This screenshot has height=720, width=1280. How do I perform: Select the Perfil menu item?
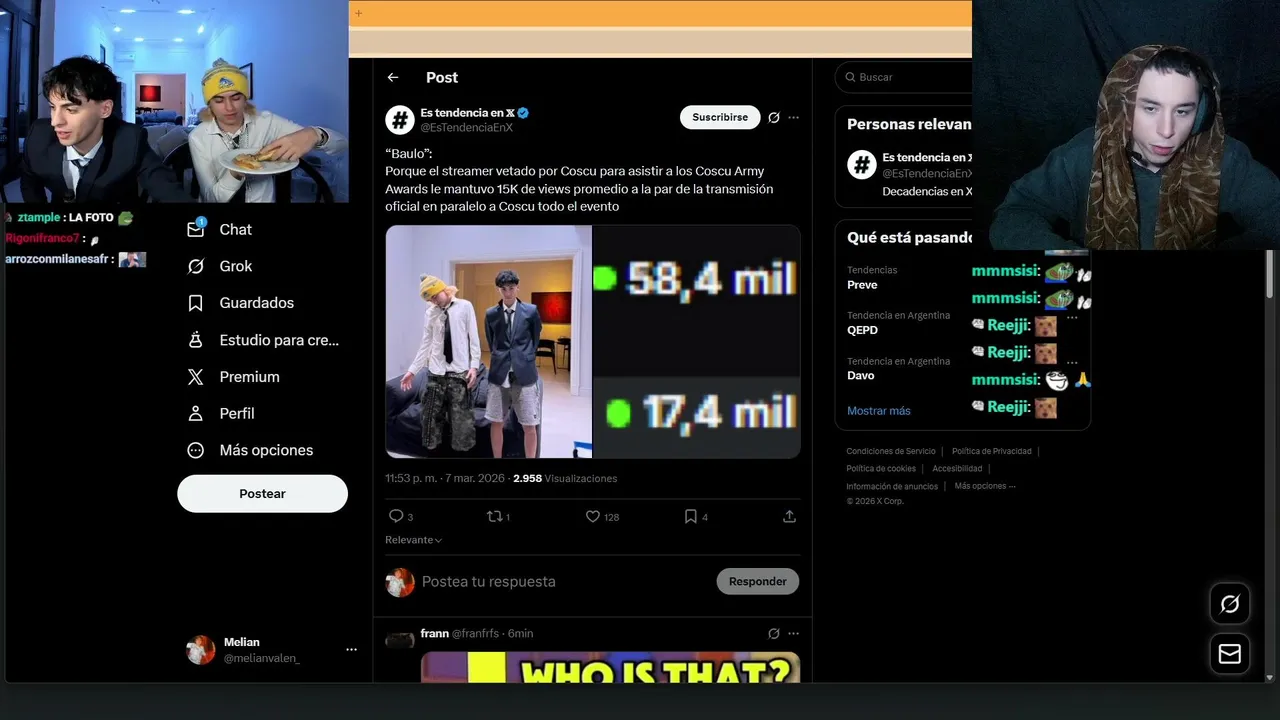[237, 413]
